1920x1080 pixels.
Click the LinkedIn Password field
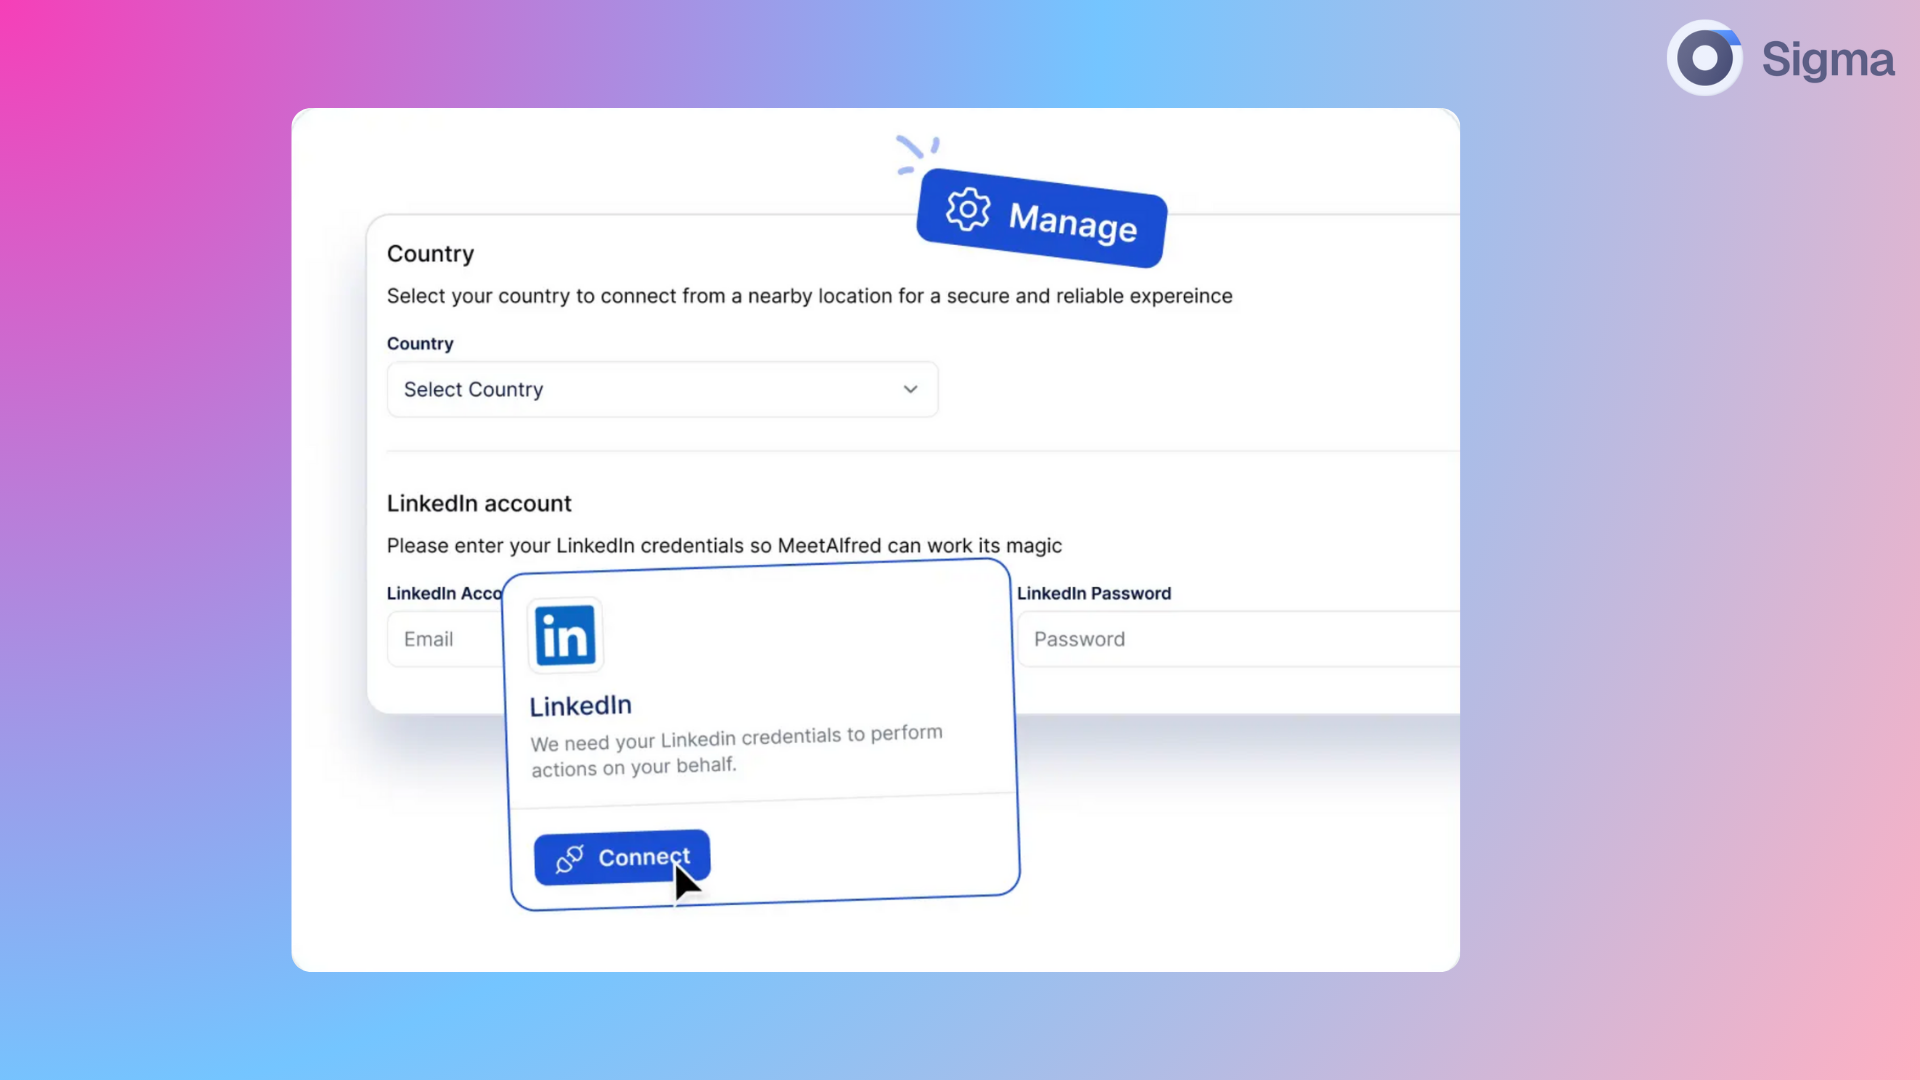[x=1238, y=639]
